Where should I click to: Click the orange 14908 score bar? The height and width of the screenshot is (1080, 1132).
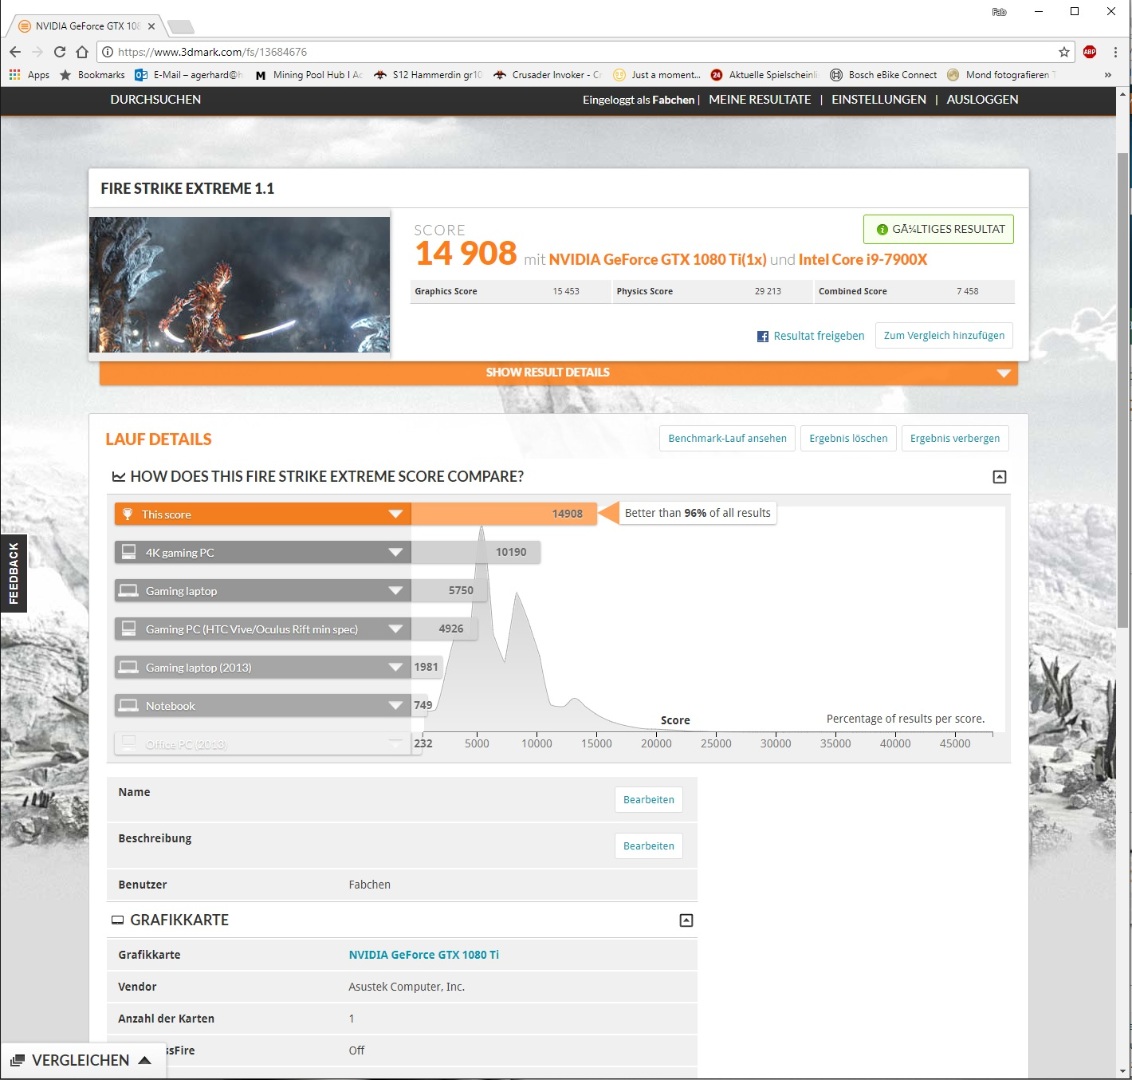pyautogui.click(x=504, y=514)
